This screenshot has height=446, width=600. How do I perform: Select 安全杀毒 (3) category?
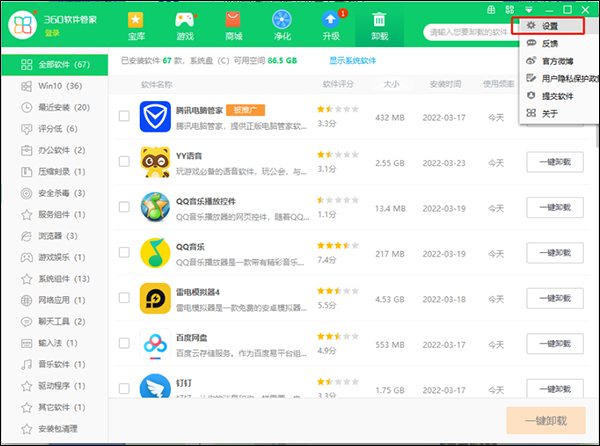[55, 193]
